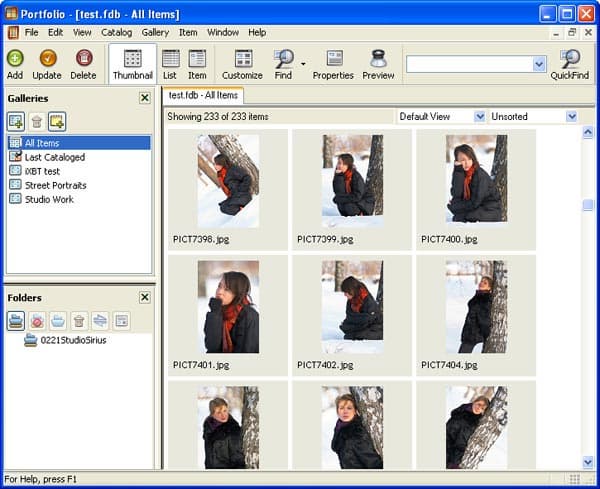600x489 pixels.
Task: Select the 0221StudioSirius folder
Action: coord(65,340)
